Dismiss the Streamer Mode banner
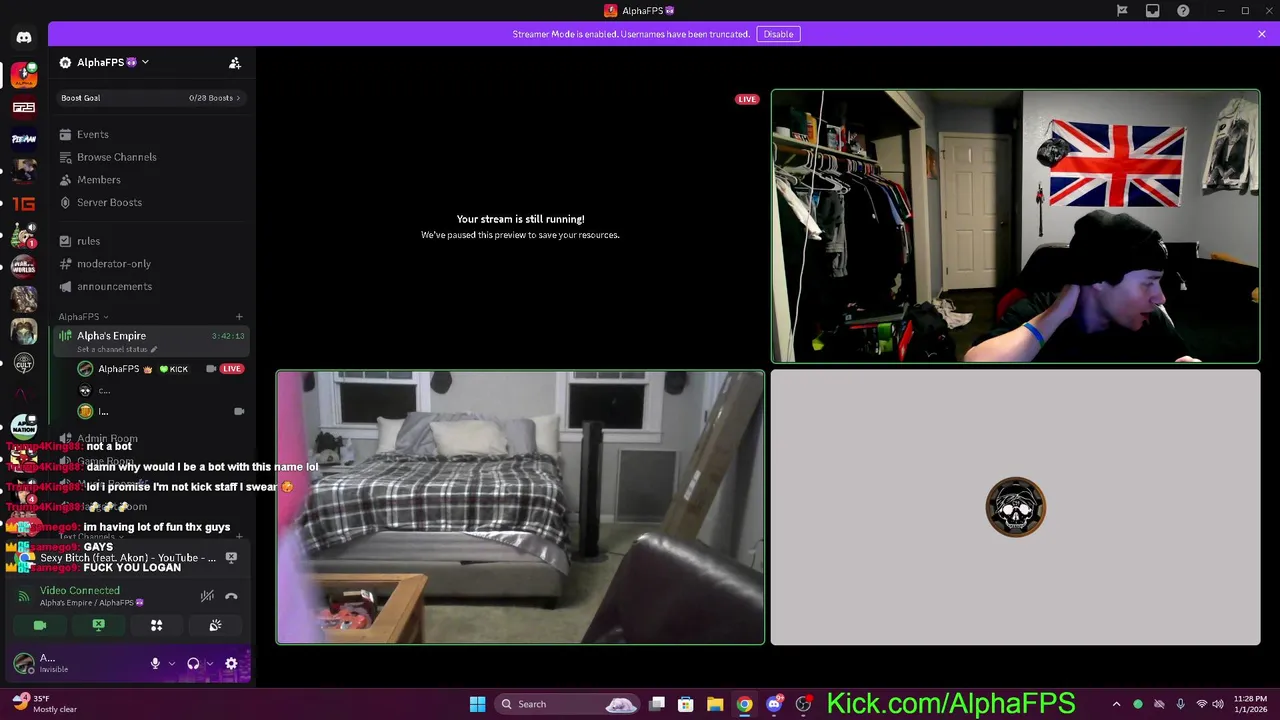 pyautogui.click(x=1262, y=34)
